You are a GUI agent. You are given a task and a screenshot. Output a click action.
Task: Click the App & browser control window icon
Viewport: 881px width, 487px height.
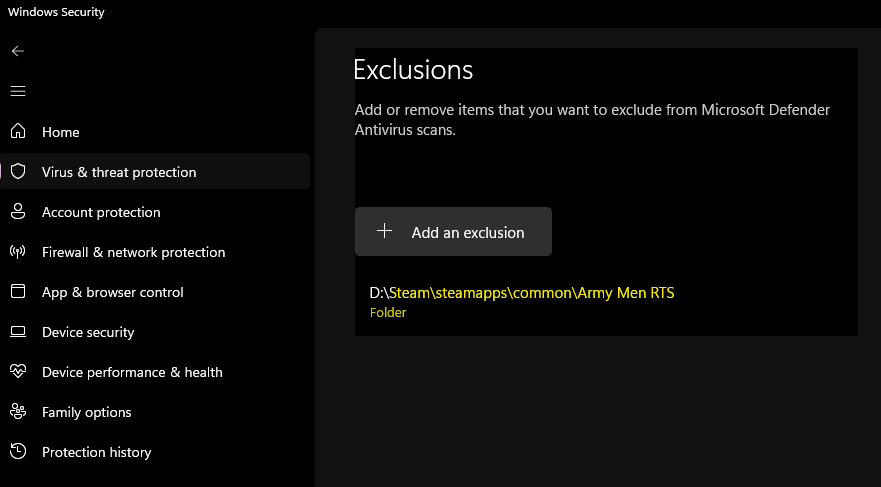17,292
